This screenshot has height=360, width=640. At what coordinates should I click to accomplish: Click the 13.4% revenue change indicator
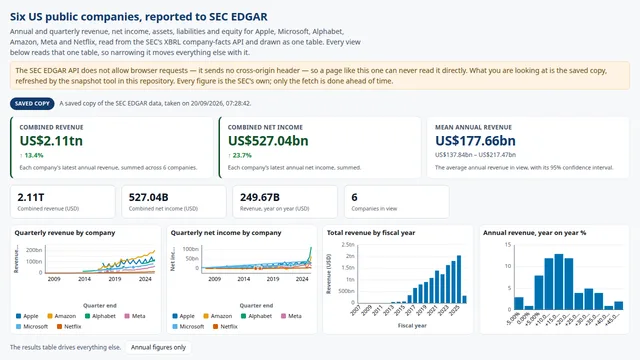31,156
